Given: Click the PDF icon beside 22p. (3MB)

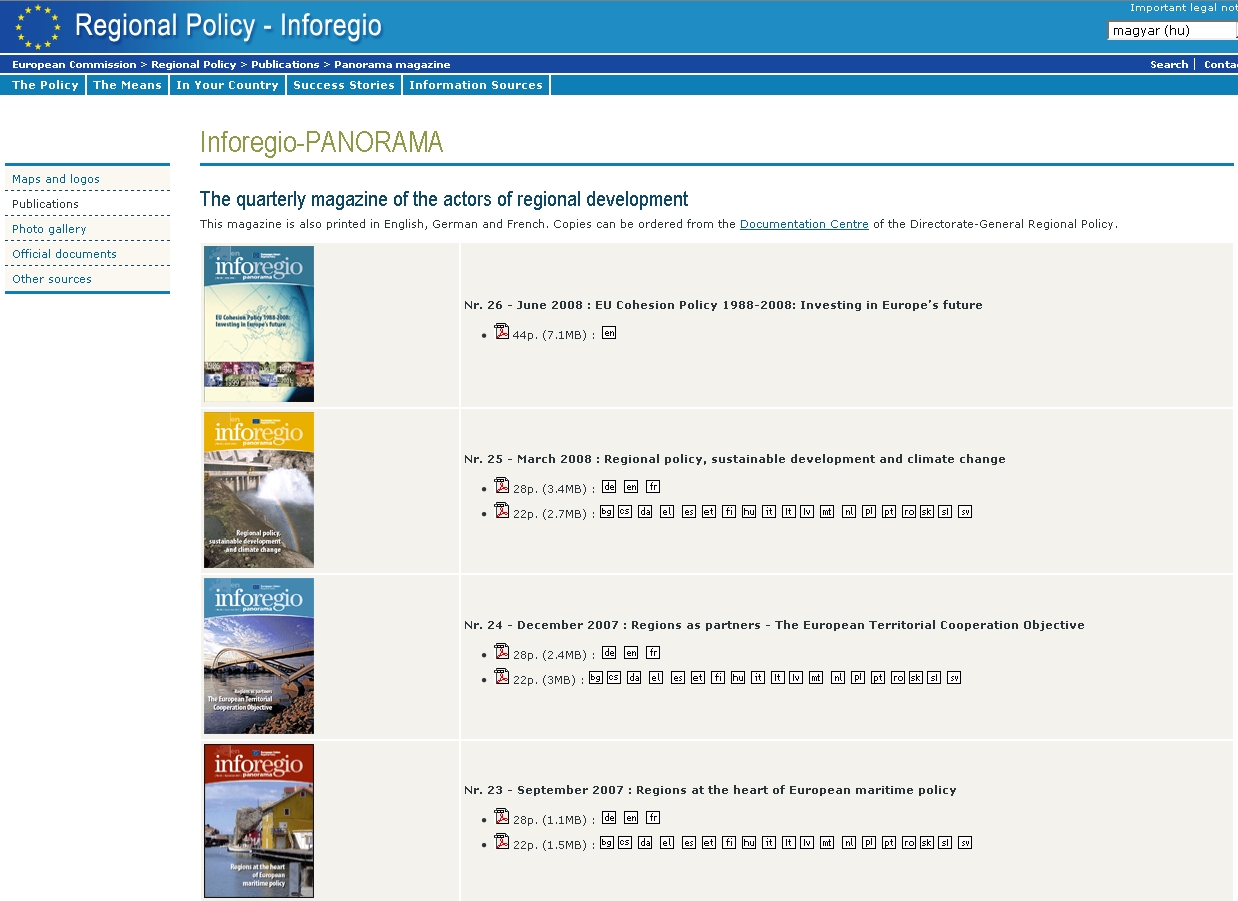Looking at the screenshot, I should coord(502,677).
